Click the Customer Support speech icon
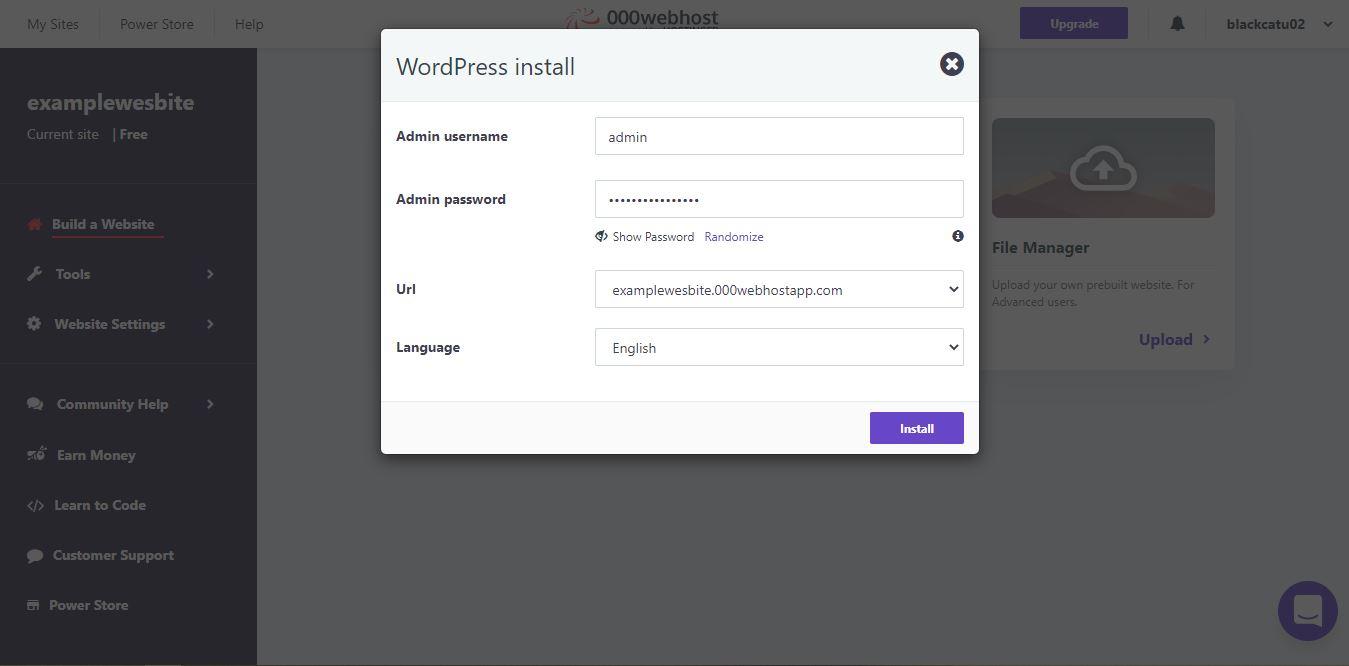The height and width of the screenshot is (666, 1349). point(35,555)
